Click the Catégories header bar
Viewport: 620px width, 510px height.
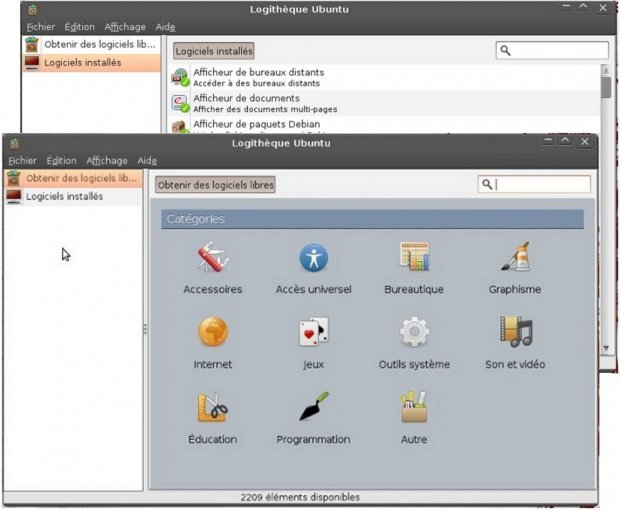(372, 219)
